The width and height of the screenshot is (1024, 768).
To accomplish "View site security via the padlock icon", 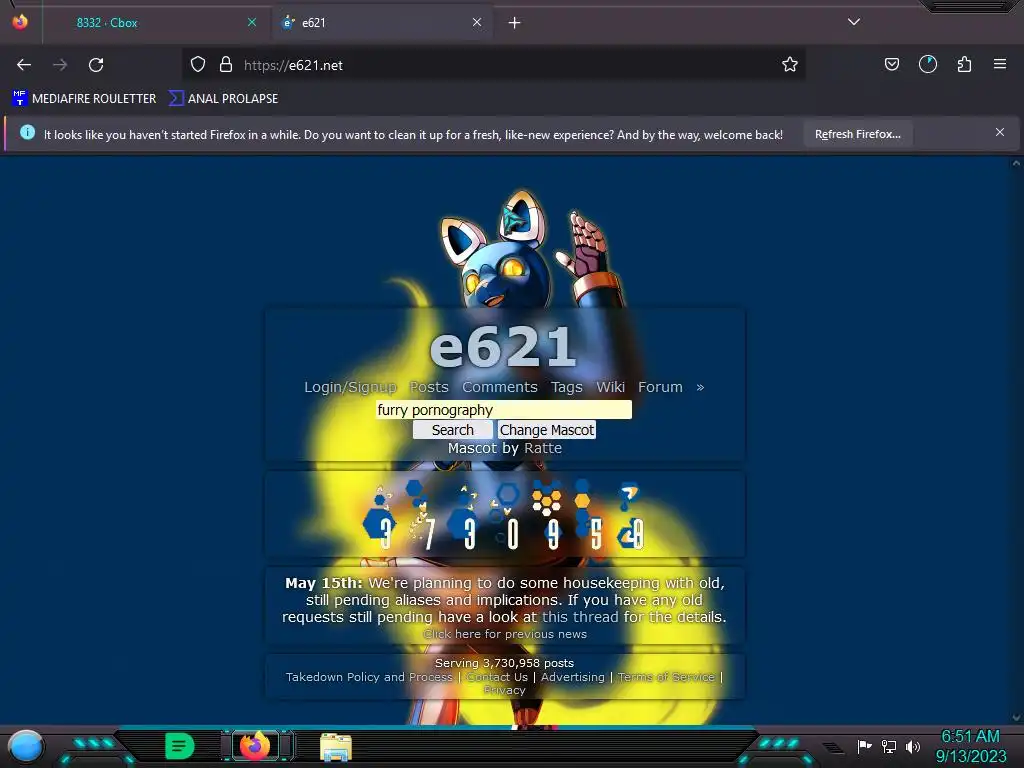I will pyautogui.click(x=226, y=65).
